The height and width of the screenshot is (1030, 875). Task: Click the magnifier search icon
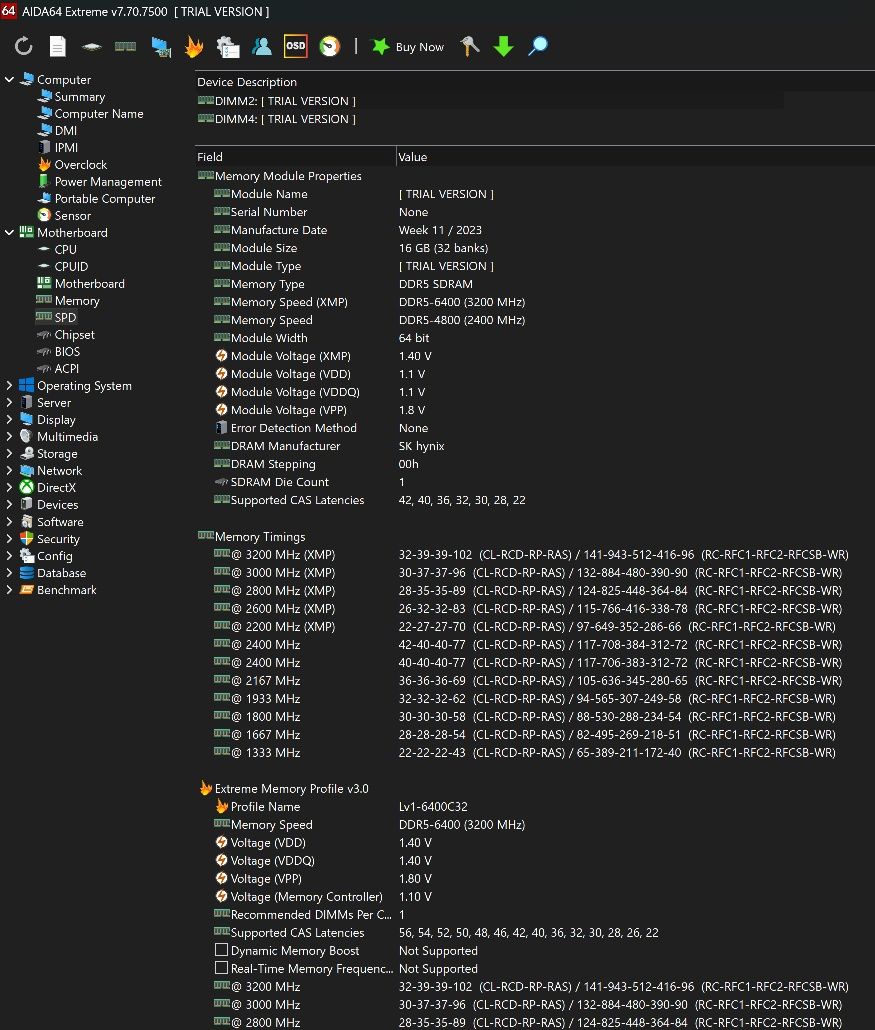pyautogui.click(x=537, y=47)
